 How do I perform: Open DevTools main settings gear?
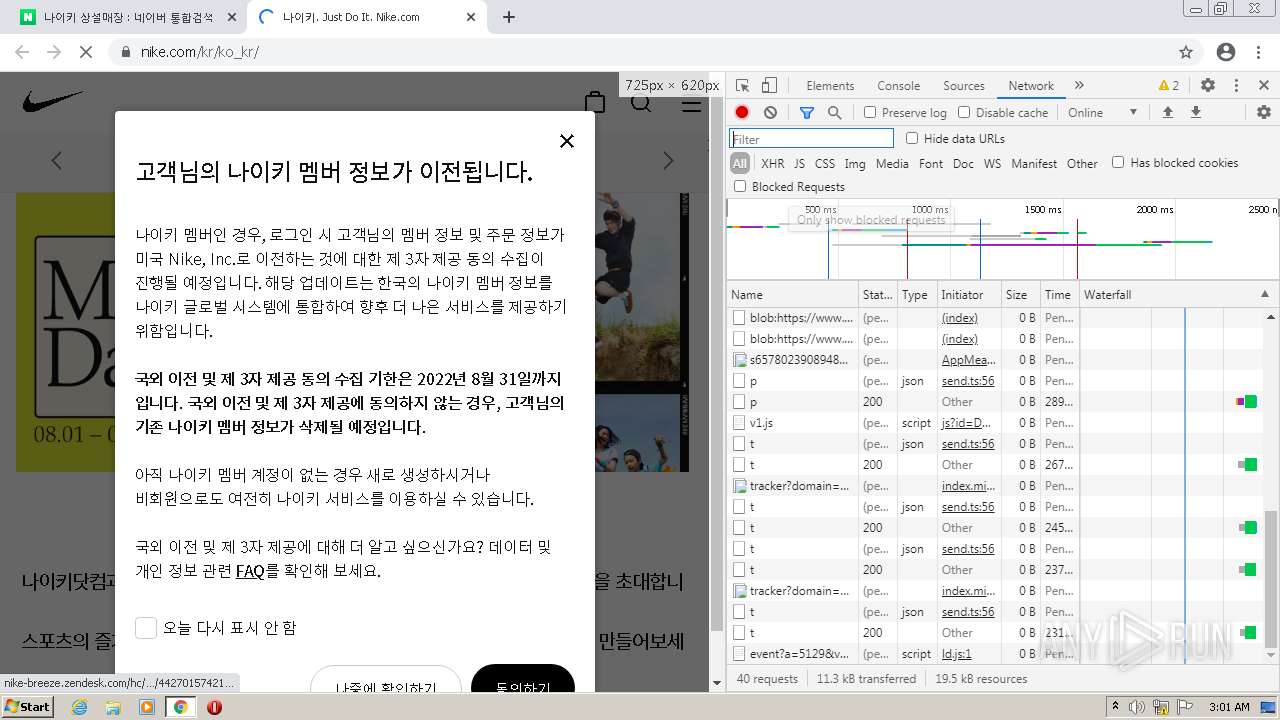tap(1208, 86)
